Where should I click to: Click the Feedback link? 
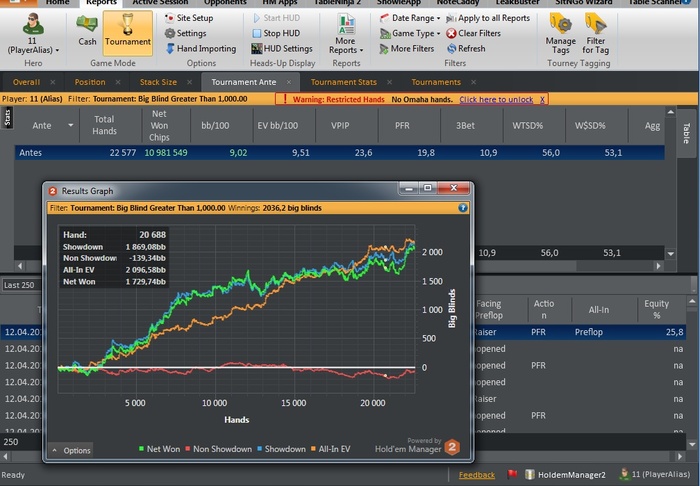tap(477, 475)
